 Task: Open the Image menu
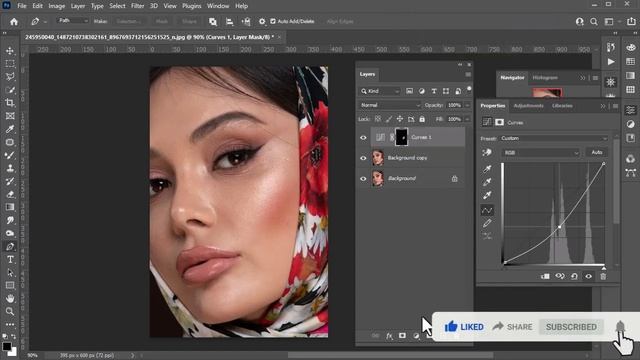[57, 6]
